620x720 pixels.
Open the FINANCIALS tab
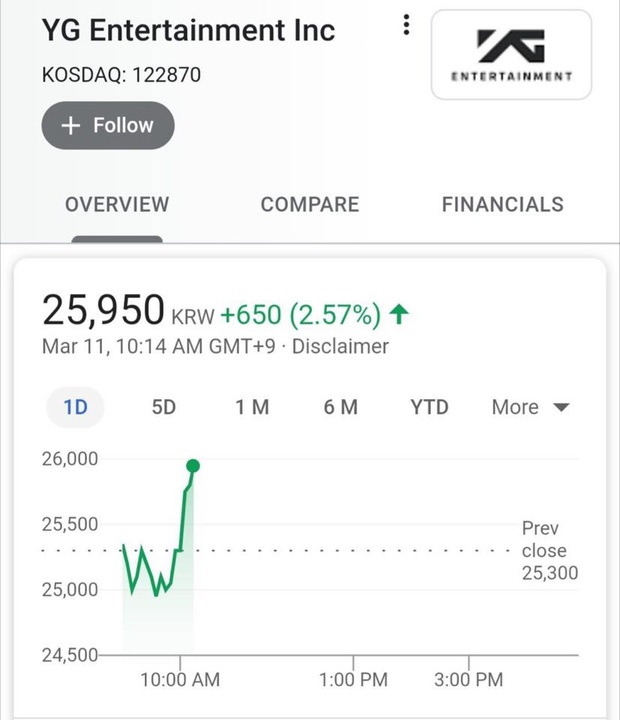click(x=502, y=205)
